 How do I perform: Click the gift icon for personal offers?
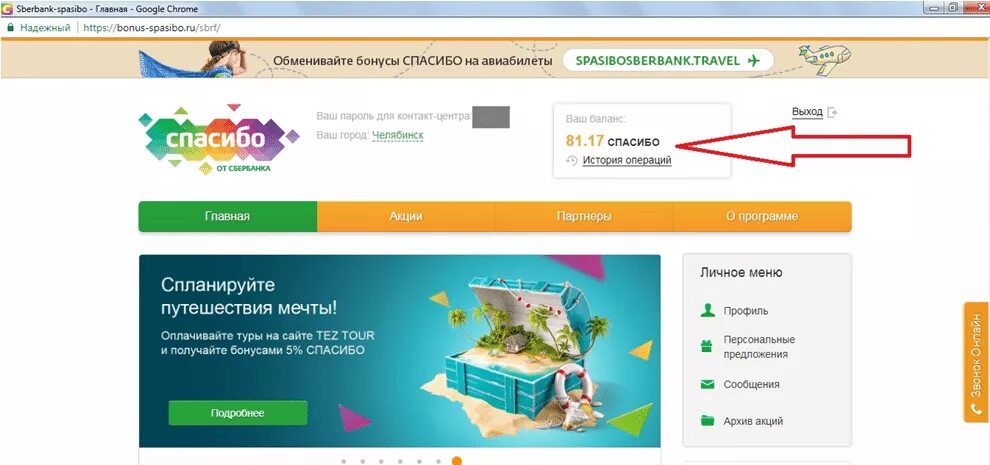(x=707, y=346)
